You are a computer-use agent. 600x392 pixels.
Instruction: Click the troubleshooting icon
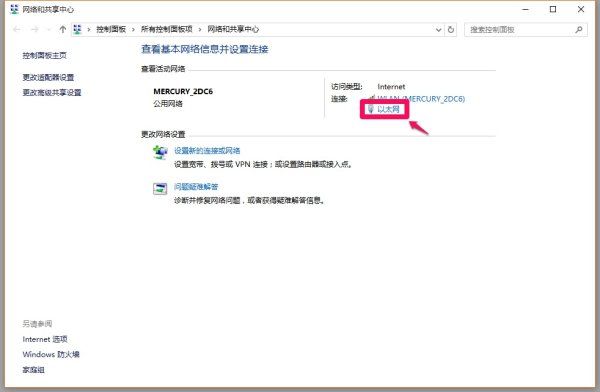(160, 188)
